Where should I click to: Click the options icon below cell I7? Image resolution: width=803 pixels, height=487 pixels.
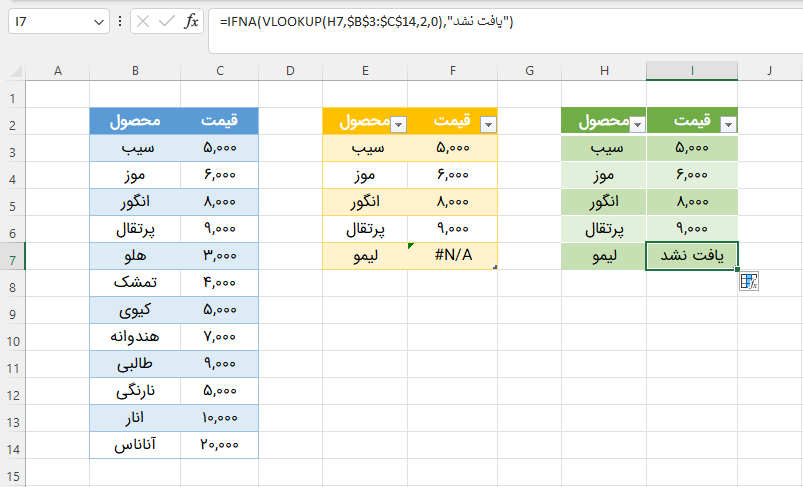pos(749,282)
